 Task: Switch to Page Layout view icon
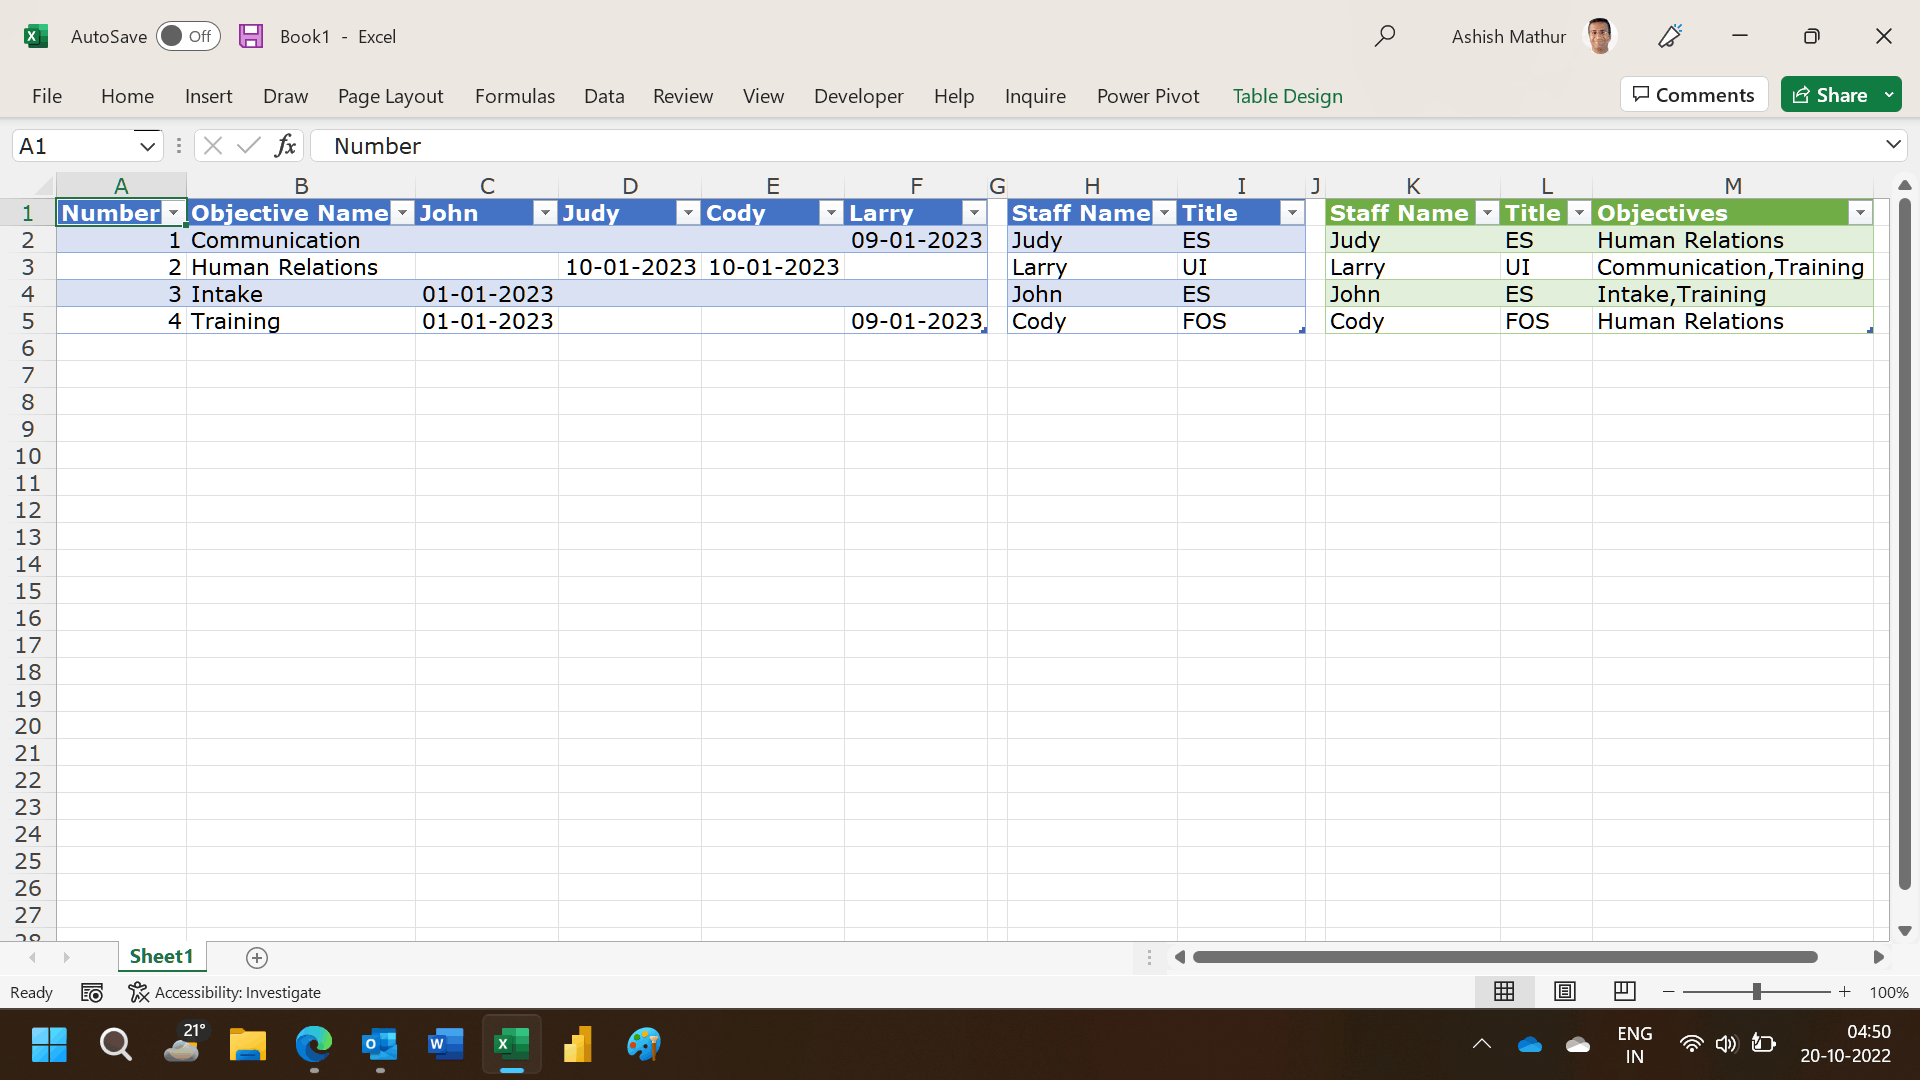pyautogui.click(x=1565, y=992)
